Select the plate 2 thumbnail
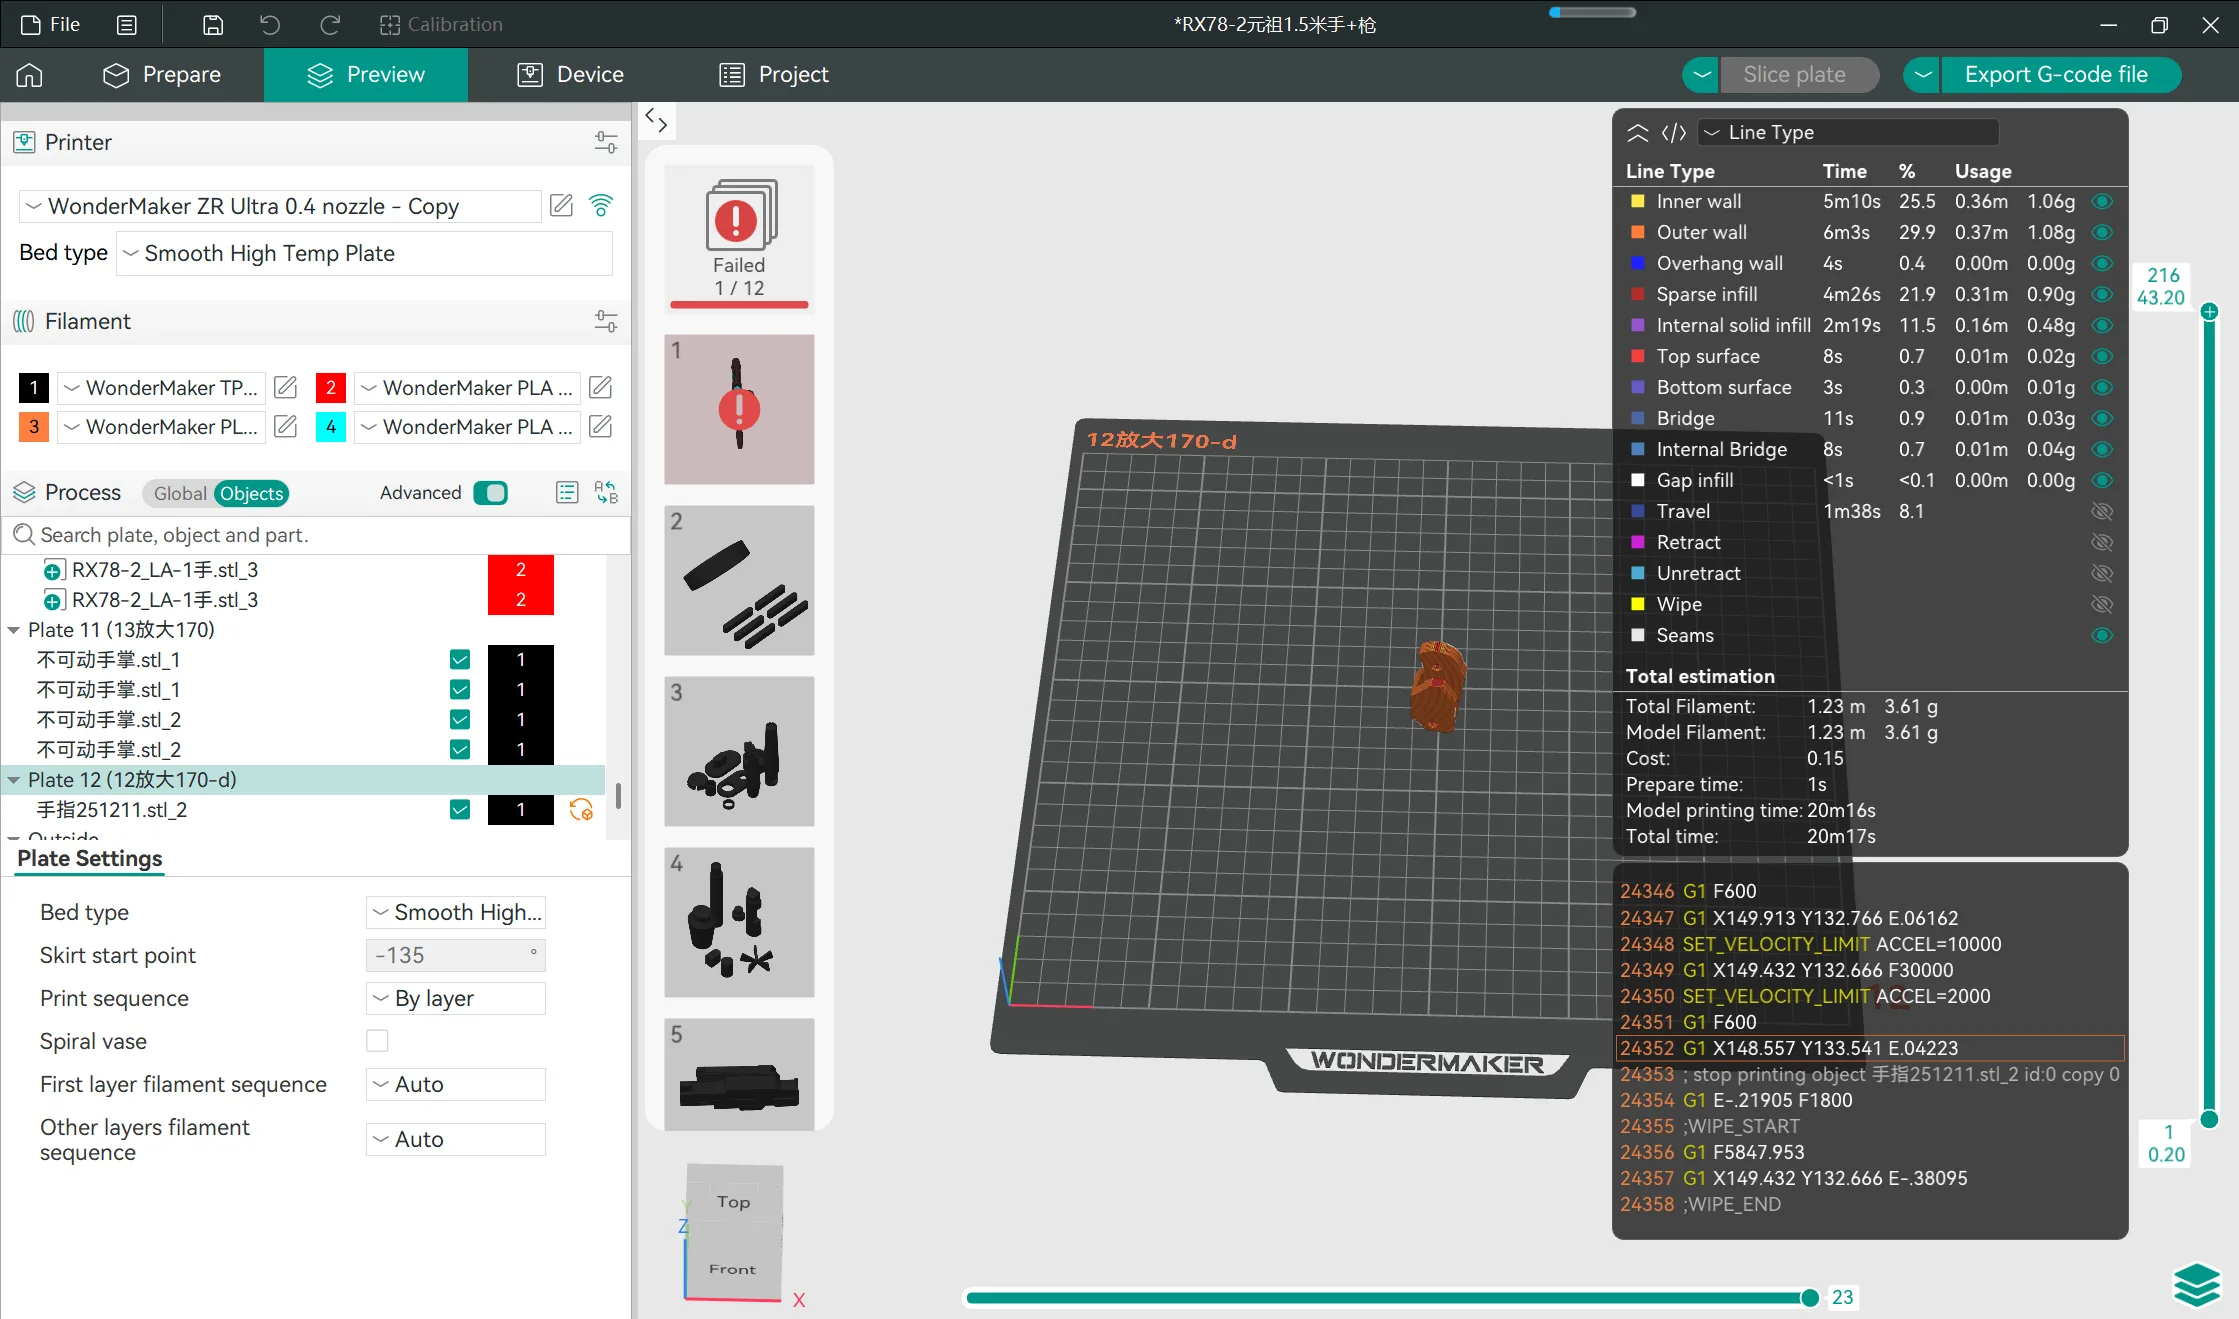 (739, 580)
